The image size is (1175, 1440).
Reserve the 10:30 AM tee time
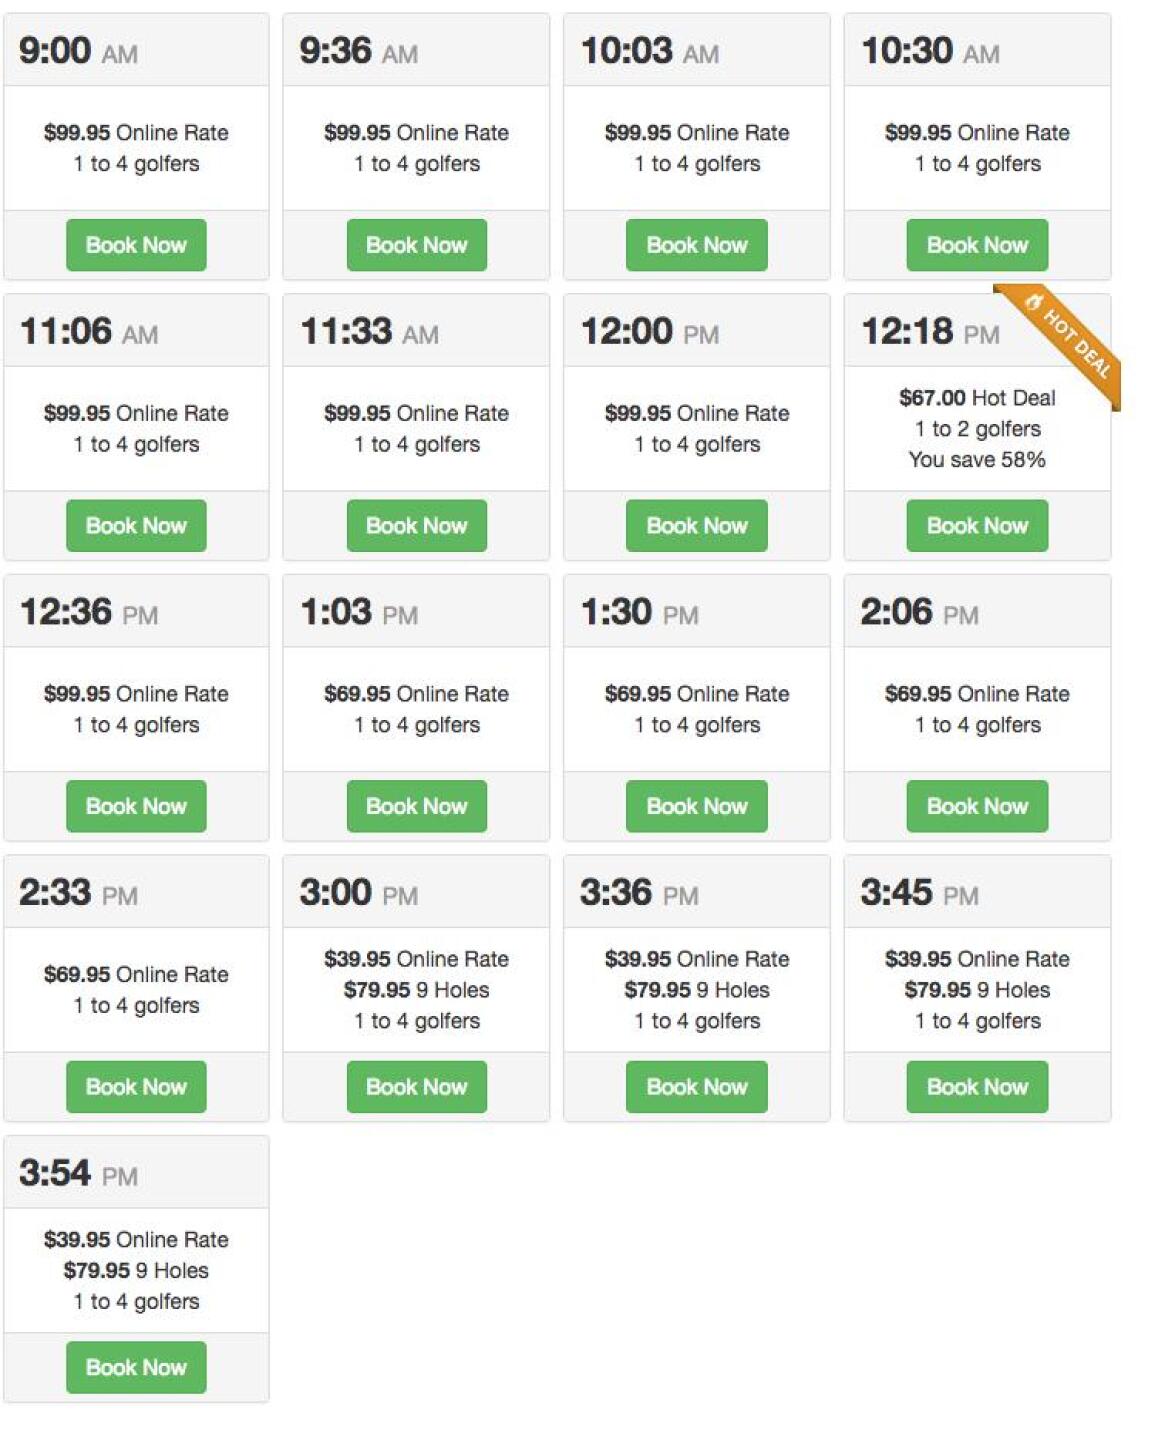[x=977, y=245]
